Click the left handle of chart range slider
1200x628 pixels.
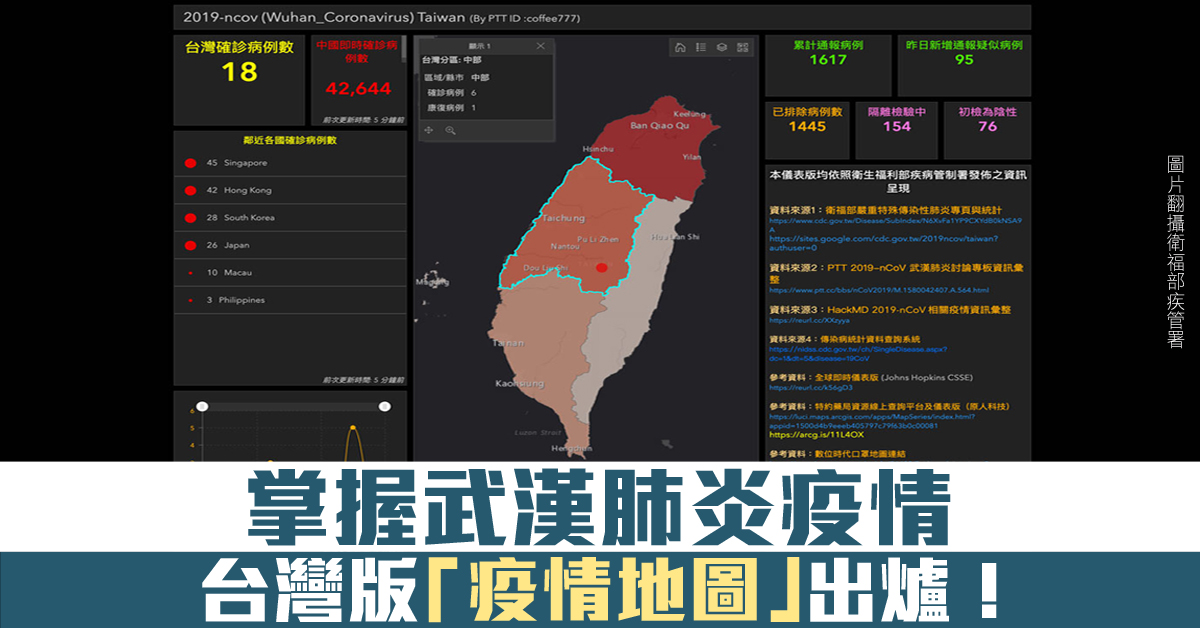click(202, 406)
